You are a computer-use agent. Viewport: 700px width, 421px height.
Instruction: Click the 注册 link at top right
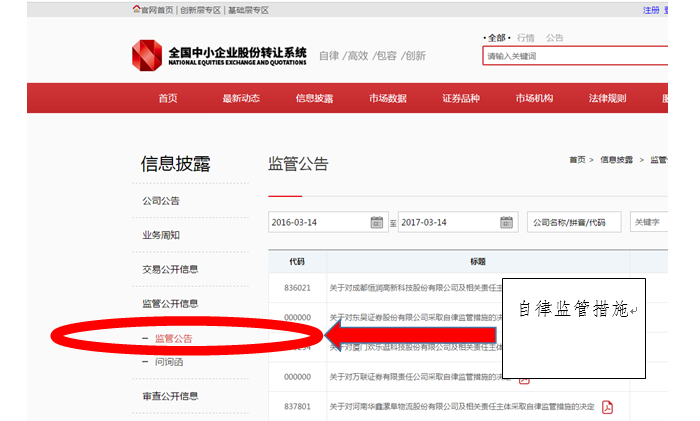(651, 10)
